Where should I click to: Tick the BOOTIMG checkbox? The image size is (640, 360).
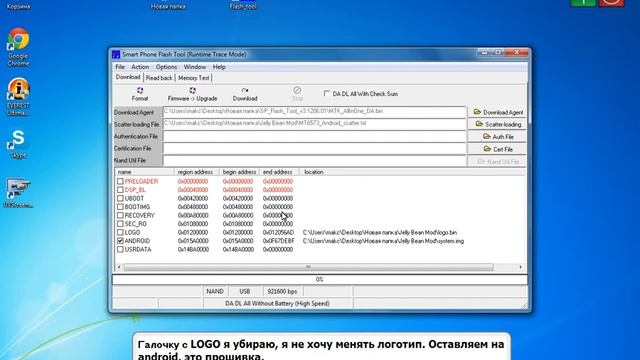point(120,207)
